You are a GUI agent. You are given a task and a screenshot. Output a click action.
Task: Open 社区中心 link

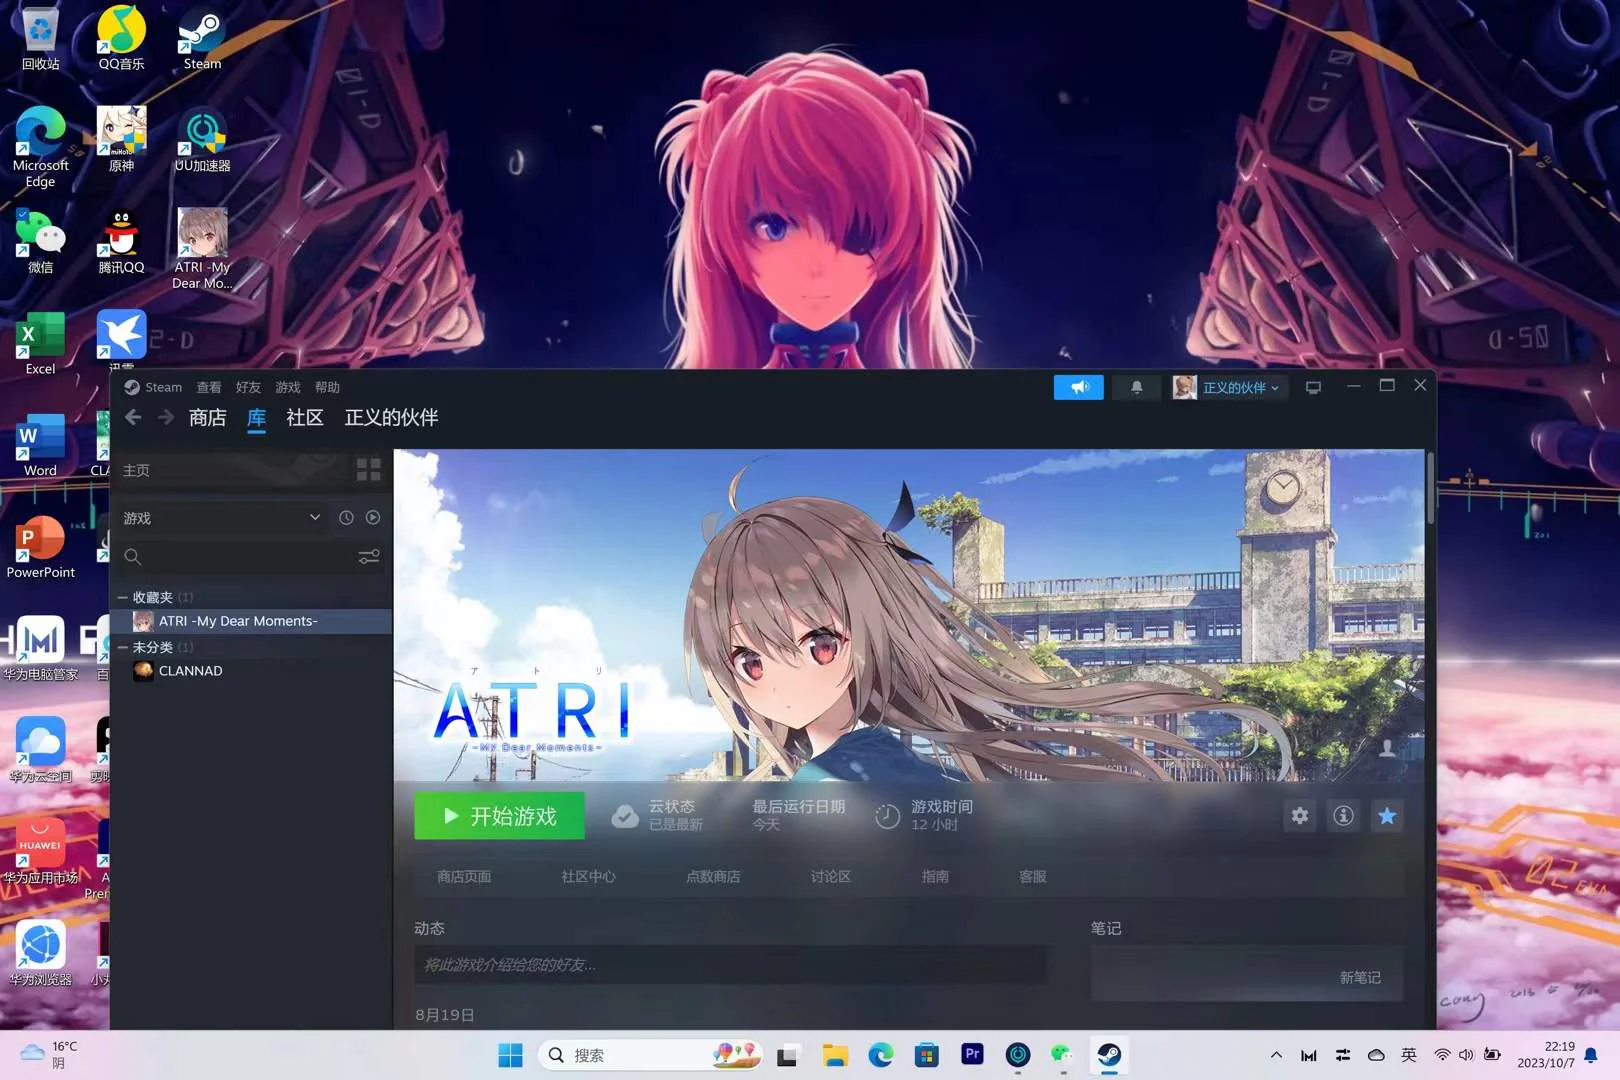coord(589,876)
